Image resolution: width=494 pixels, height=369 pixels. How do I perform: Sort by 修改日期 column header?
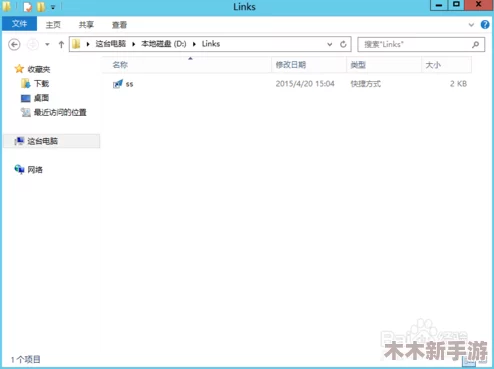click(x=309, y=65)
